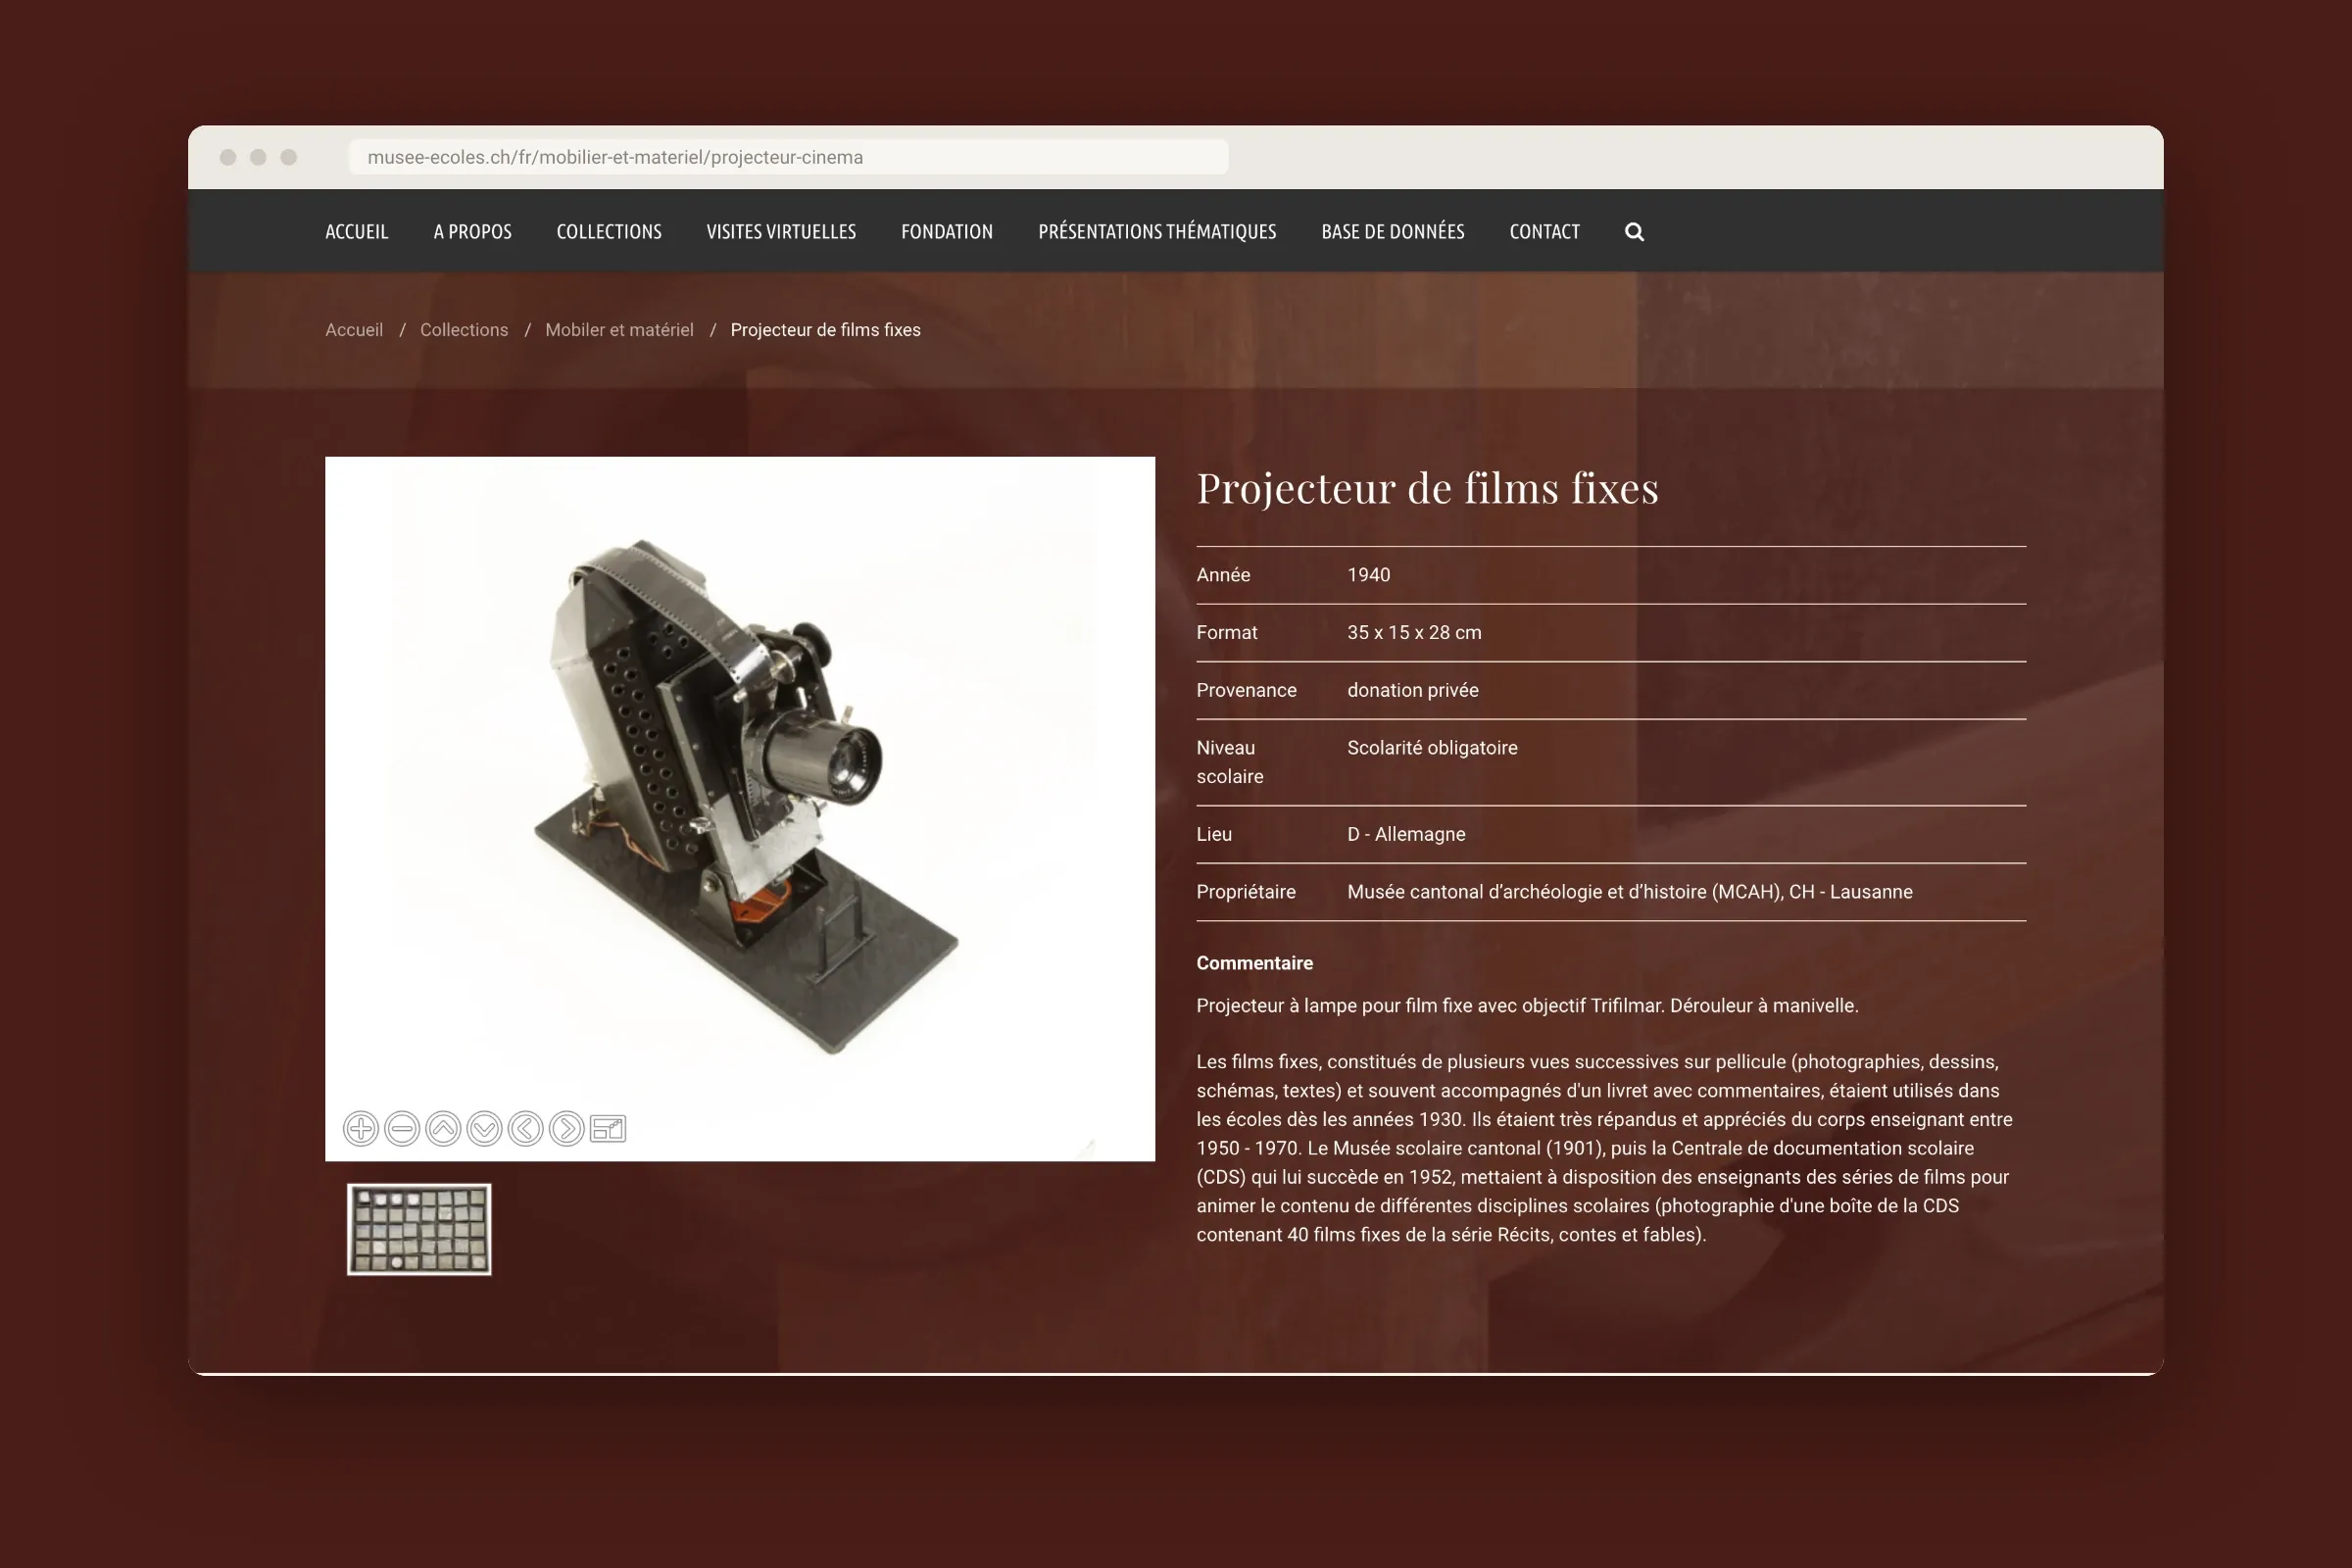Select the film box thumbnail image
Screen dimensions: 2352x1568
(419, 1229)
